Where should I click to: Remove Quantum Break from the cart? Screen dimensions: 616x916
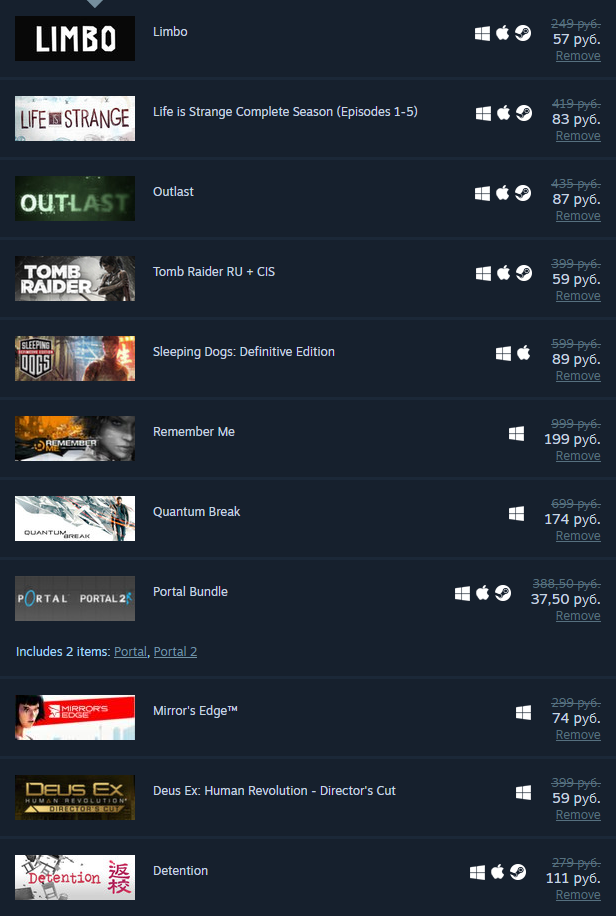coord(578,536)
